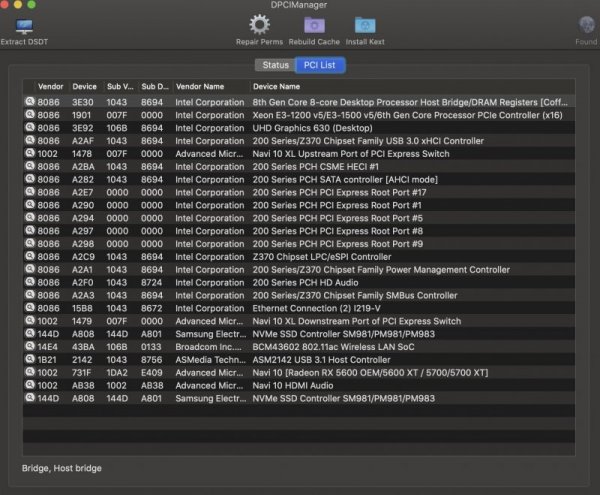Click ASMedia Techn... vendor name cell
The width and height of the screenshot is (600, 495).
tap(210, 360)
